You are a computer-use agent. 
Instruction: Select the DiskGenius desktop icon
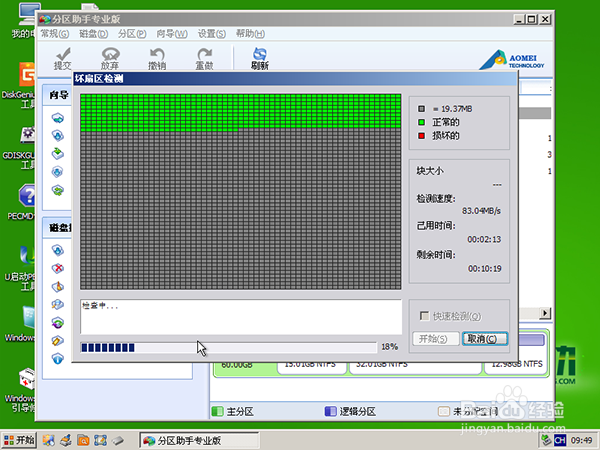pyautogui.click(x=18, y=85)
